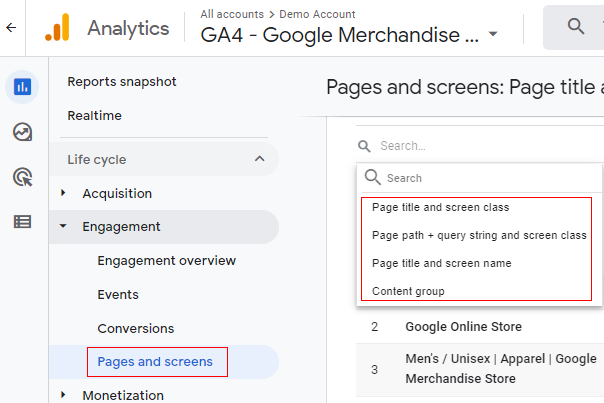Open the Advertising sidebar icon
This screenshot has width=604, height=403.
click(22, 177)
